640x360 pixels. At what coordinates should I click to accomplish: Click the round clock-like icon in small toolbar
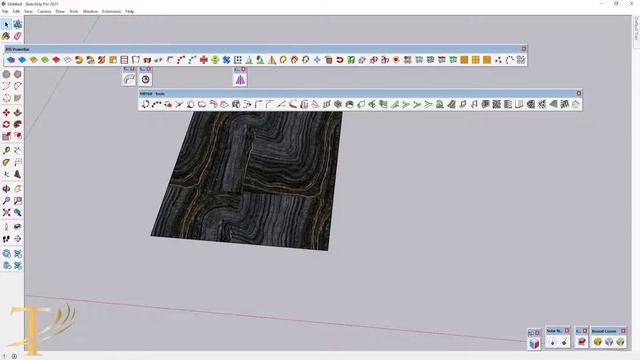[146, 80]
